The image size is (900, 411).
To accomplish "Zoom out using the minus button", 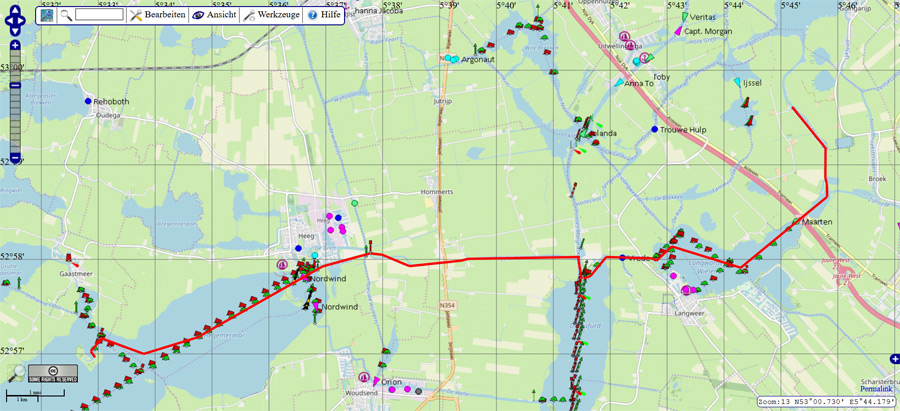I will tap(15, 159).
